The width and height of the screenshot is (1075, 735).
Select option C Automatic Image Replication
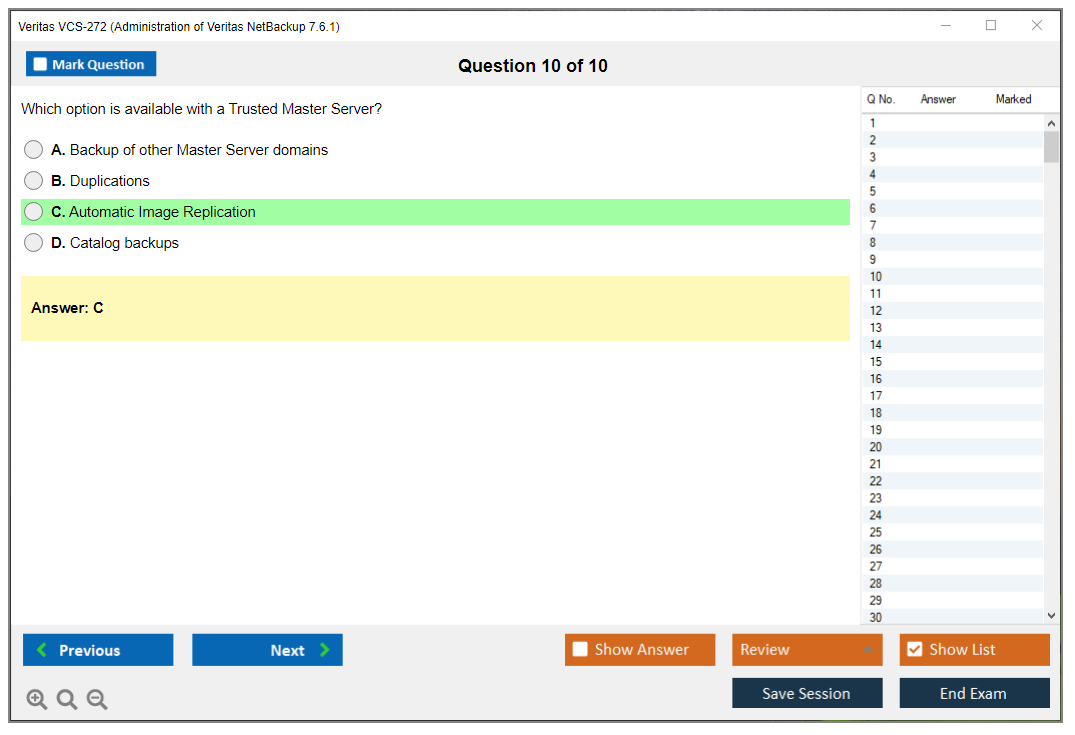point(34,212)
